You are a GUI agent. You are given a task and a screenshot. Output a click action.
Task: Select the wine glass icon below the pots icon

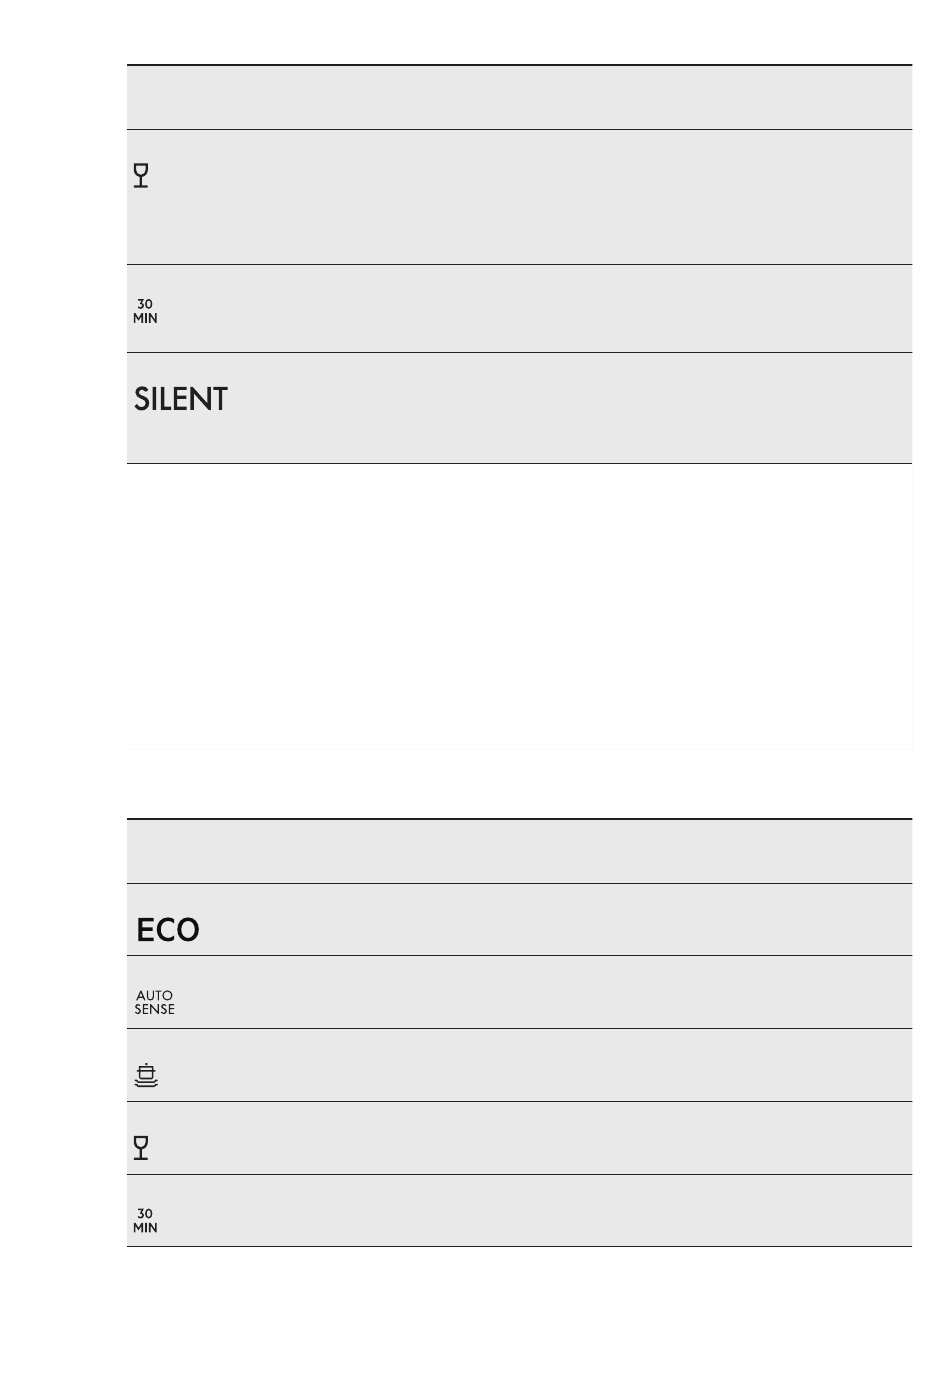141,1148
